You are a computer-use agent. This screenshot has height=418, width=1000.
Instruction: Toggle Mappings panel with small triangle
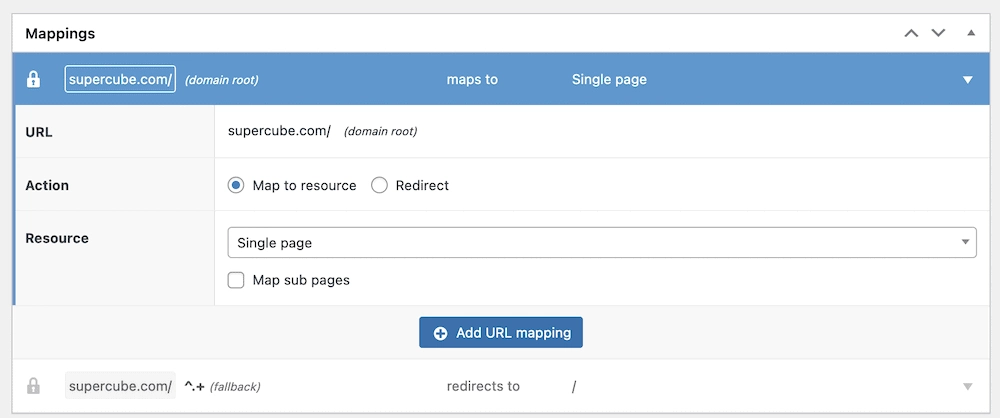[x=971, y=33]
